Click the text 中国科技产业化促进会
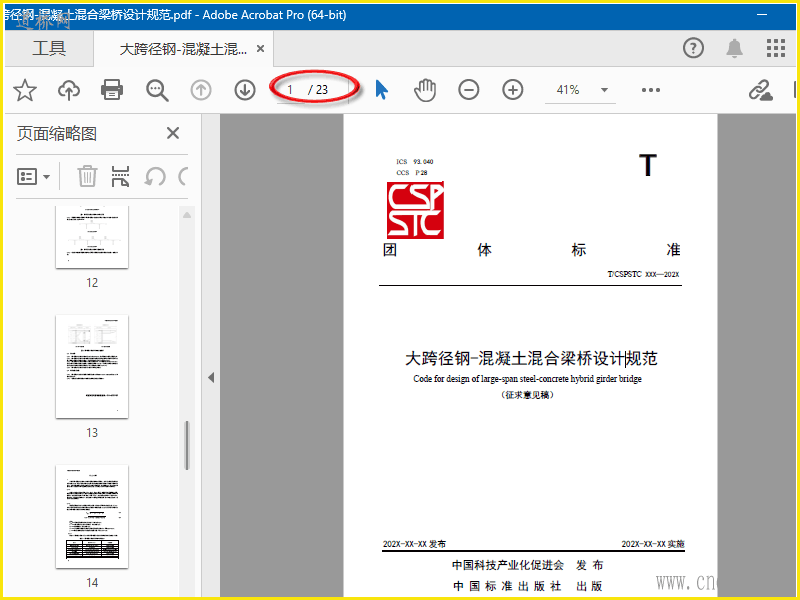Screen dimensions: 800x600 (508, 565)
